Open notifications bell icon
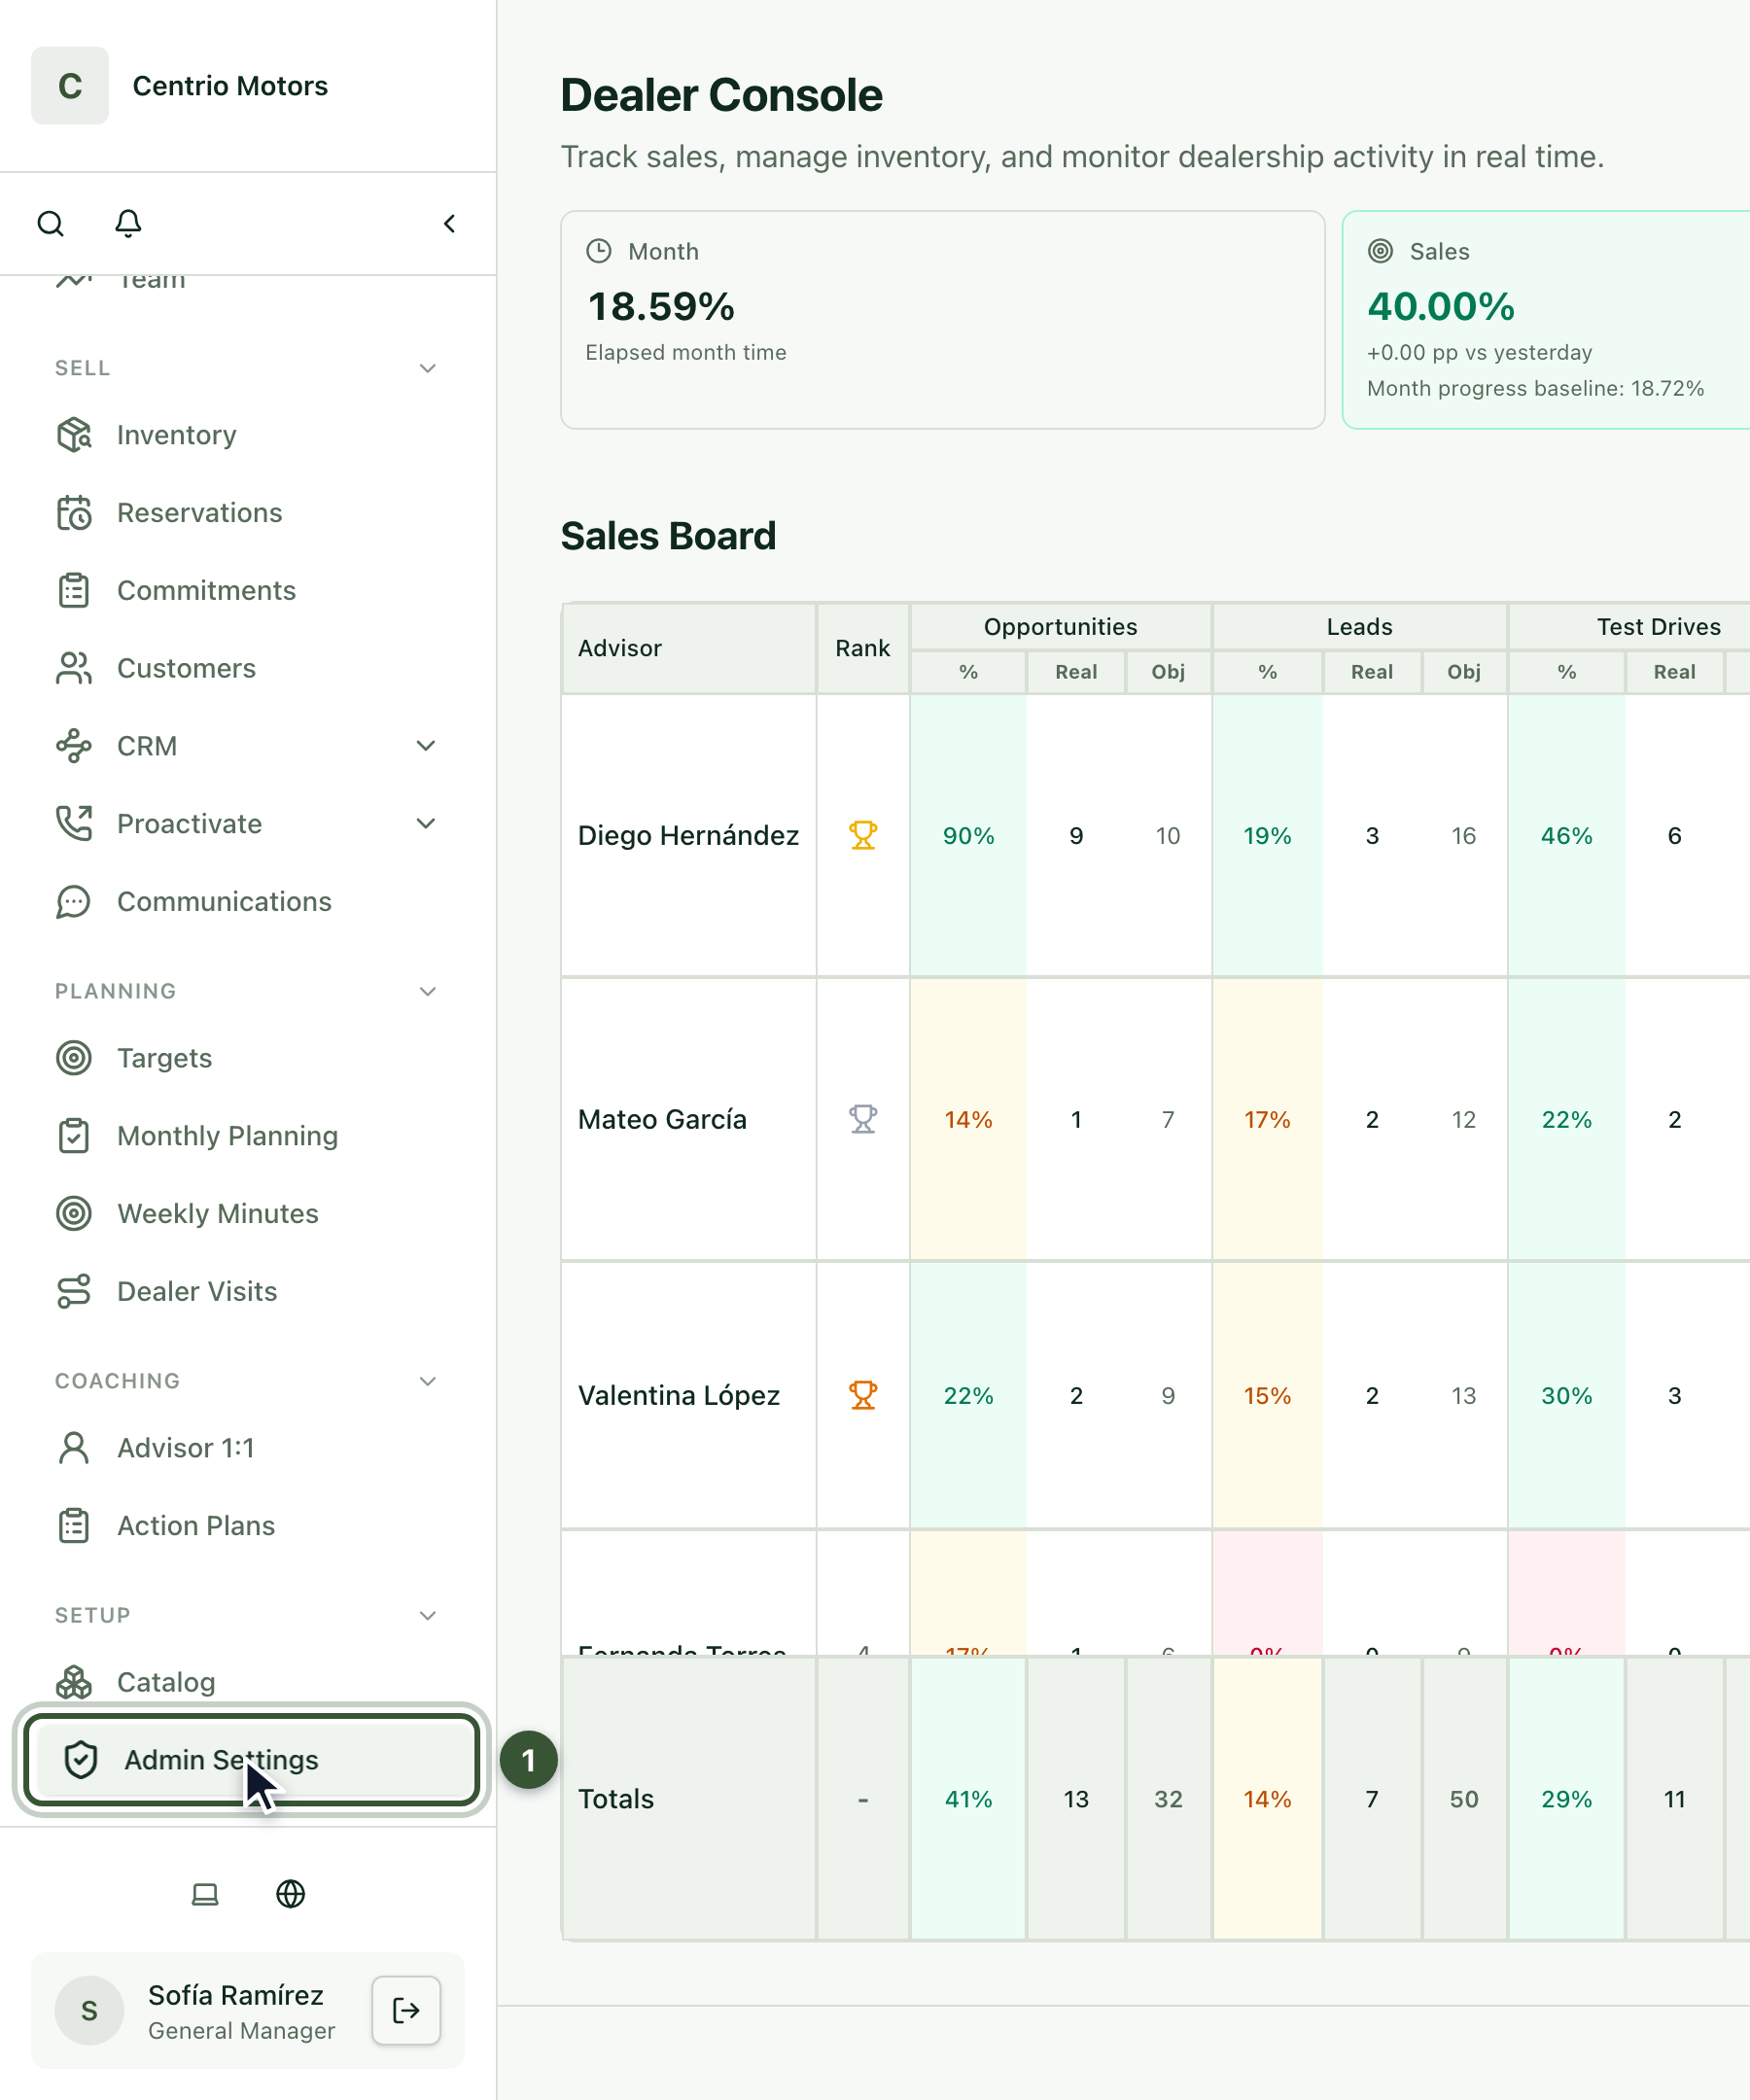The width and height of the screenshot is (1750, 2100). tap(128, 223)
